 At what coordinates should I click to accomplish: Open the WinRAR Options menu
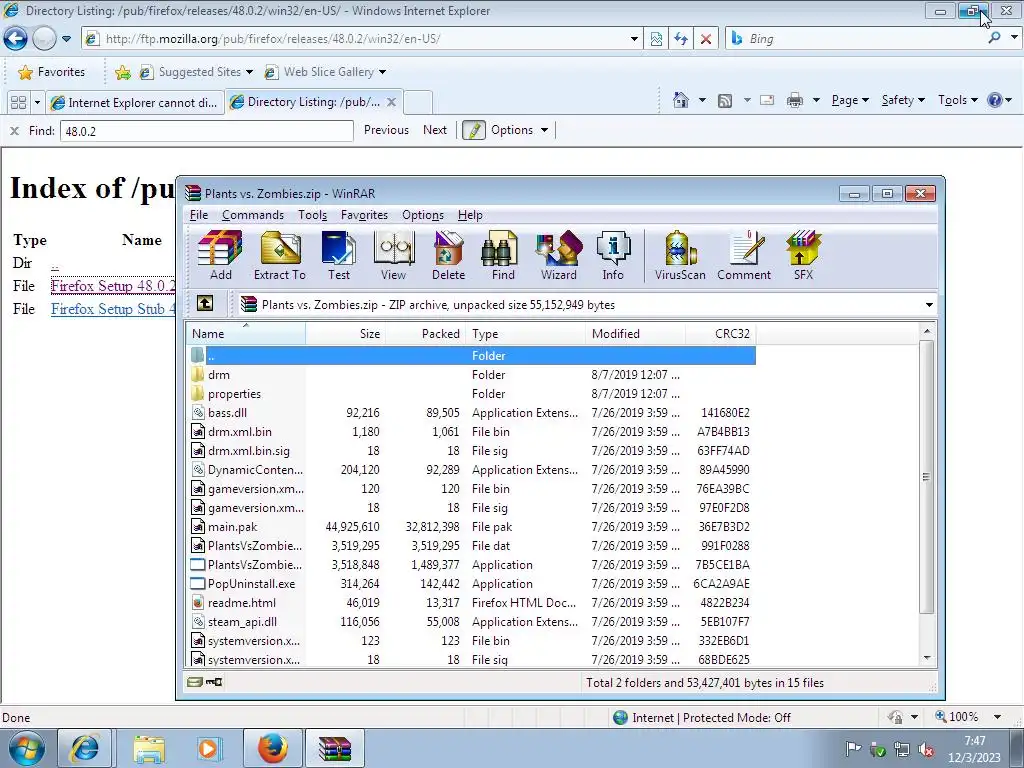point(423,215)
